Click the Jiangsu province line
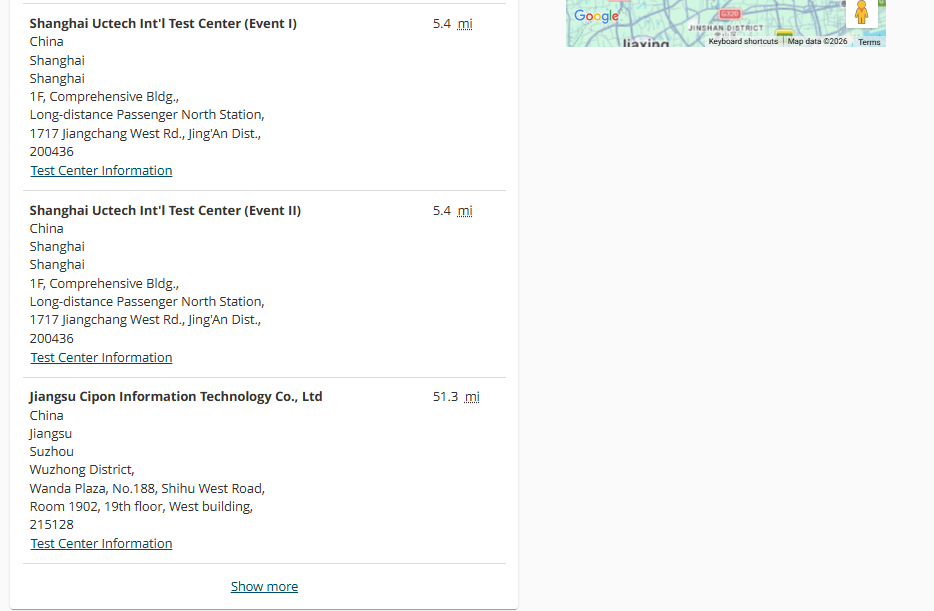 pos(51,434)
